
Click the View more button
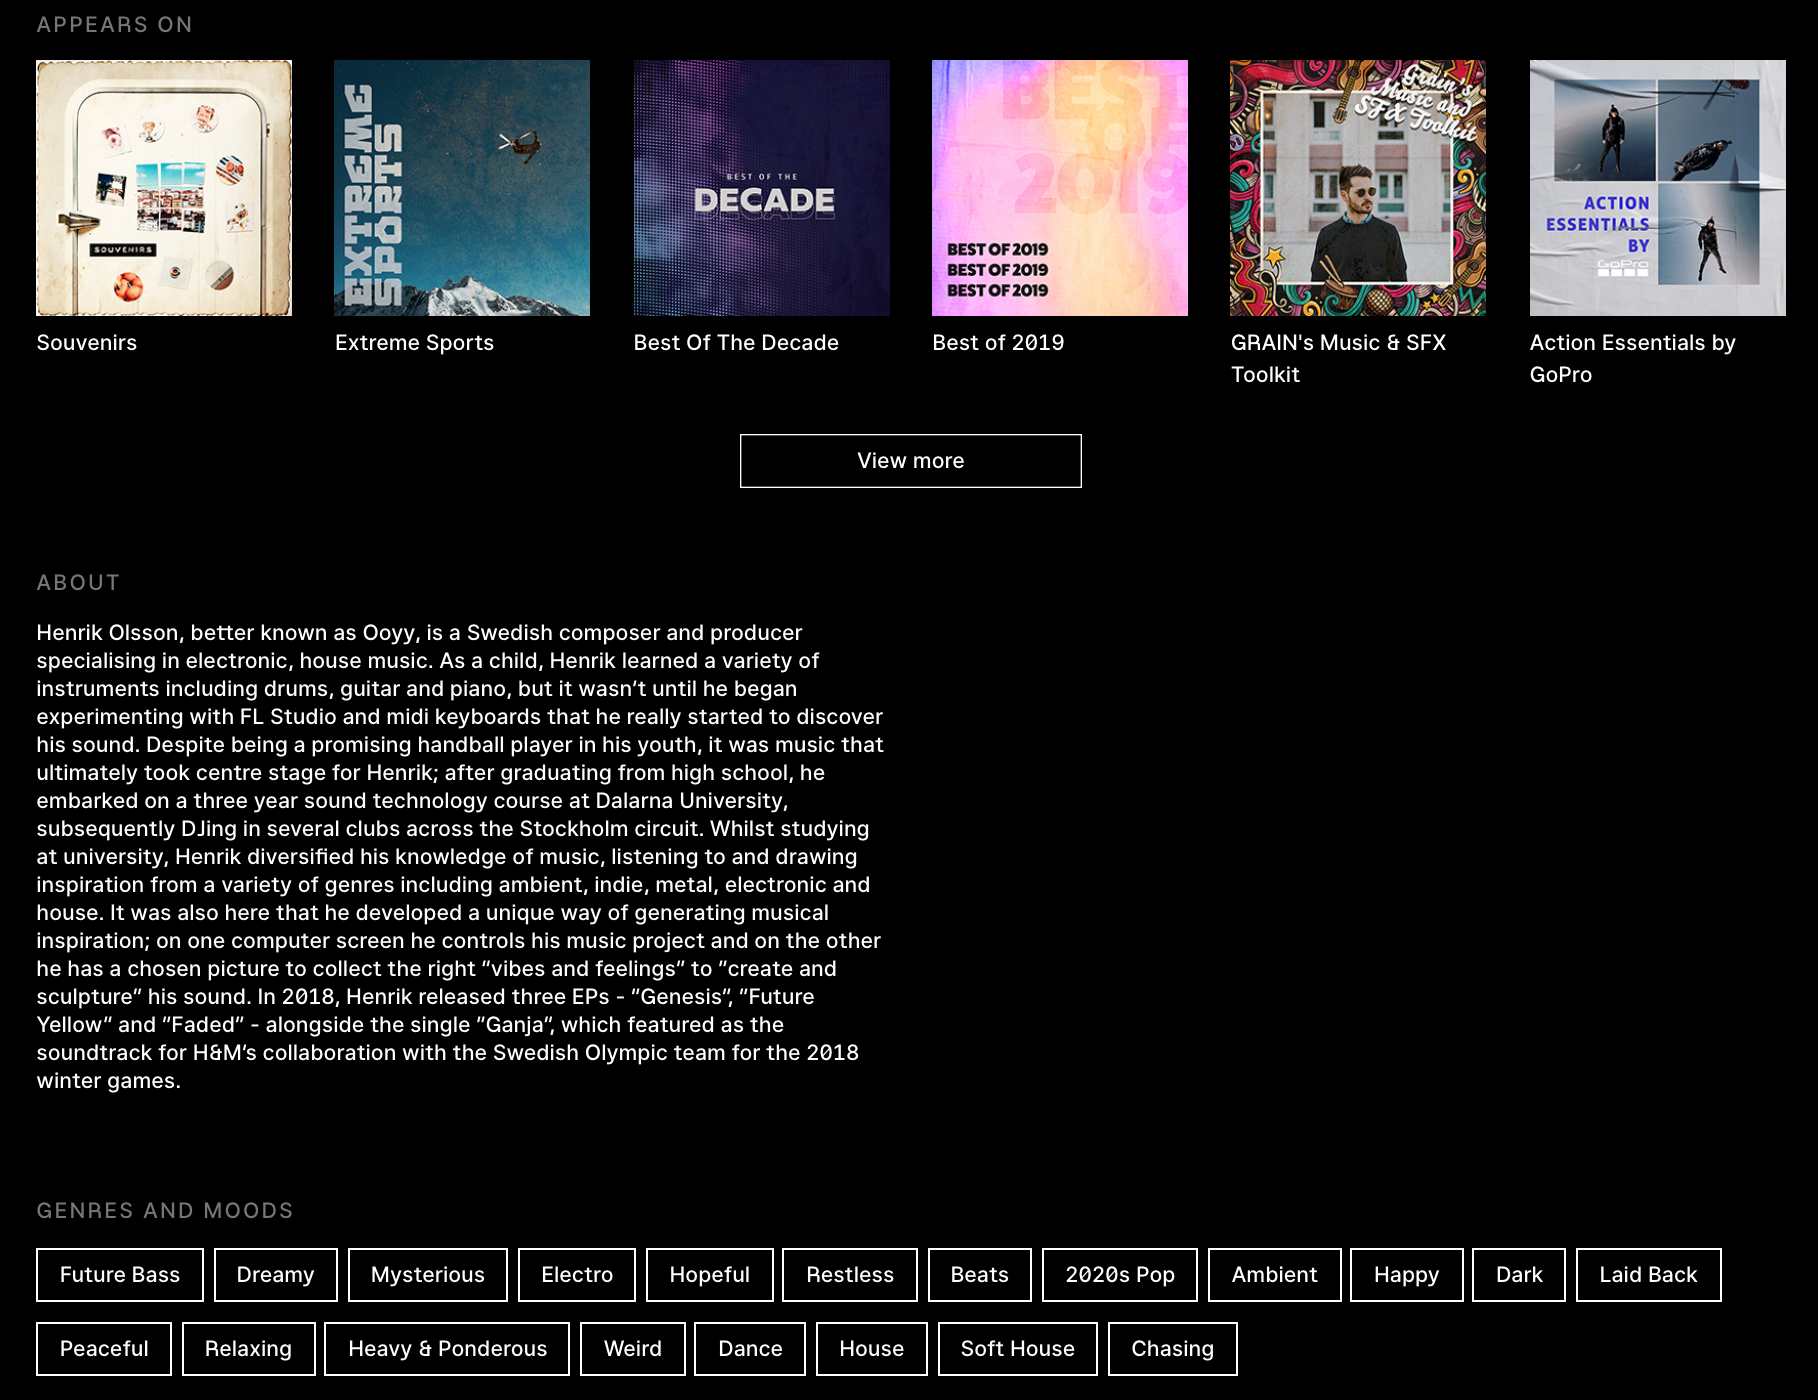(x=910, y=461)
